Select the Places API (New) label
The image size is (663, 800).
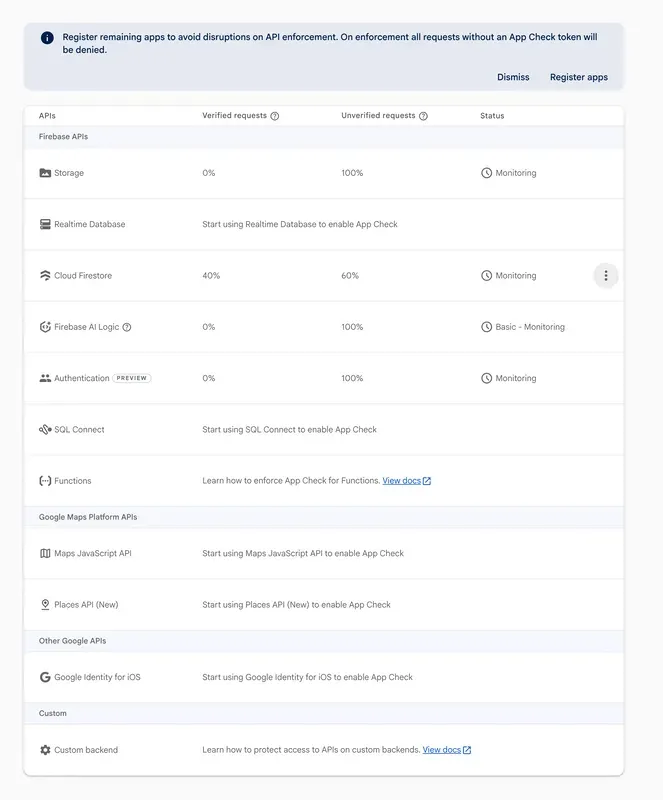pyautogui.click(x=86, y=605)
